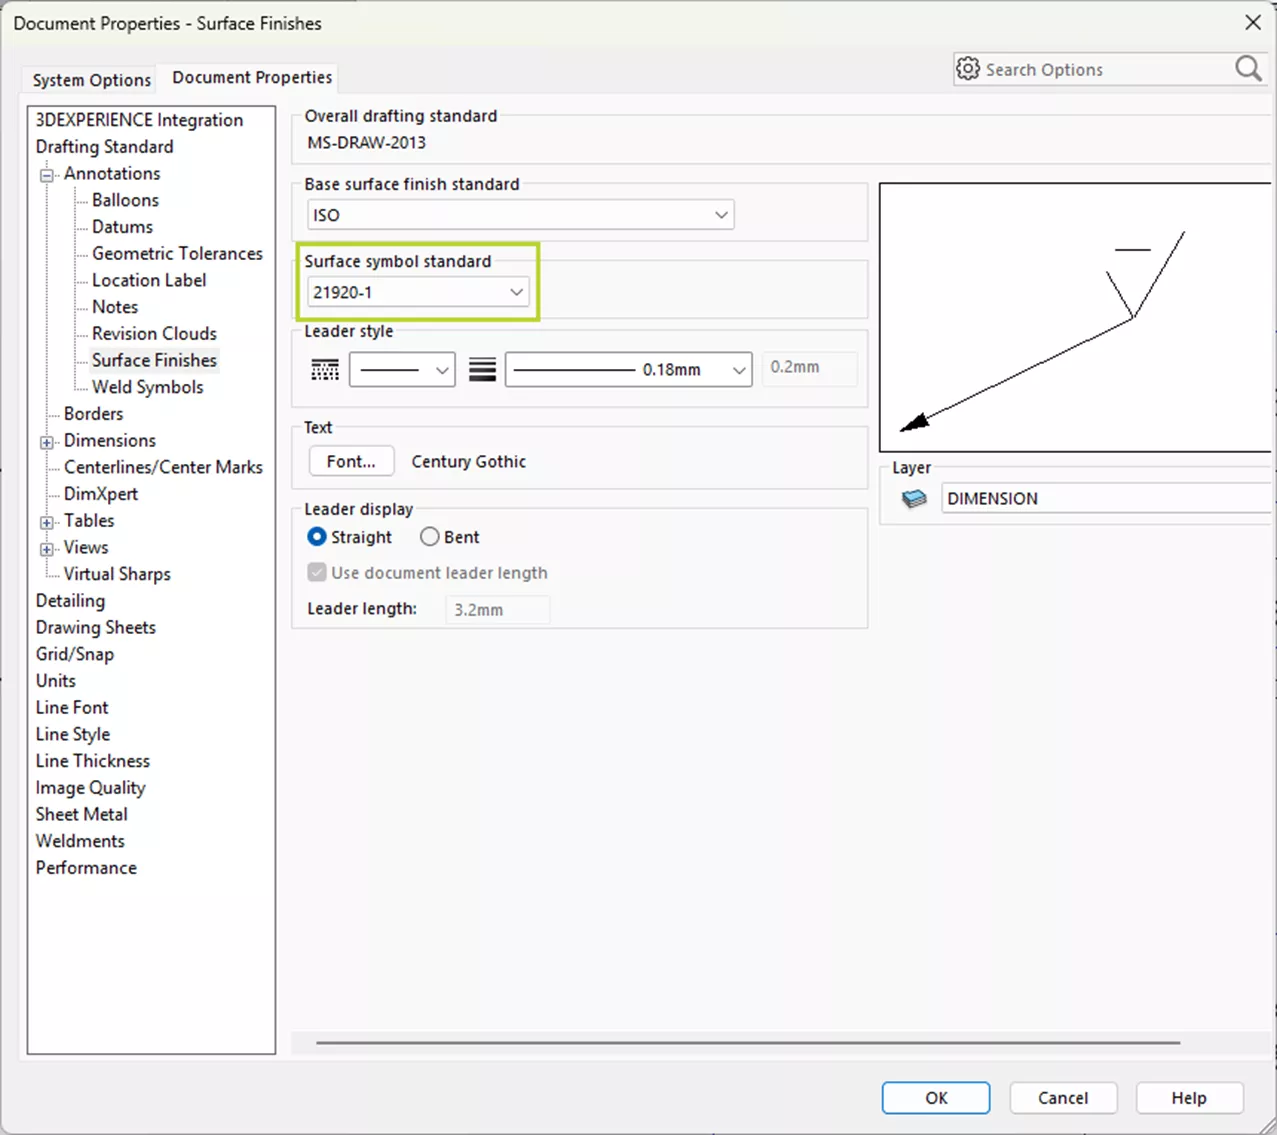Select the Document Properties tab

pyautogui.click(x=252, y=77)
